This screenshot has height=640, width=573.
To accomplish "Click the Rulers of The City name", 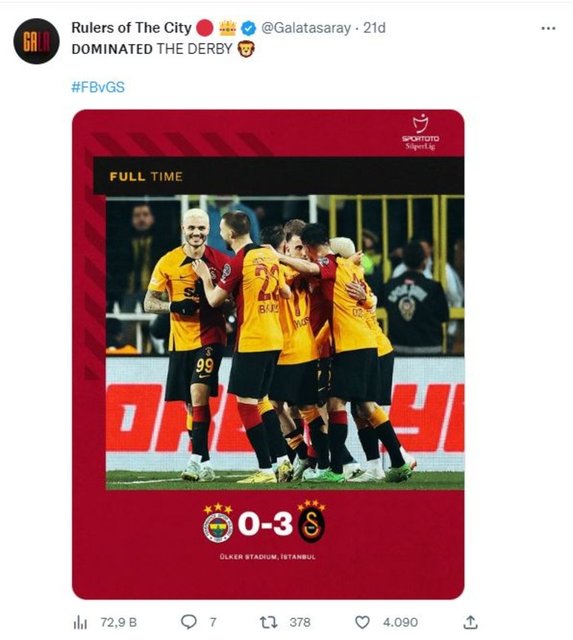I will pyautogui.click(x=131, y=28).
